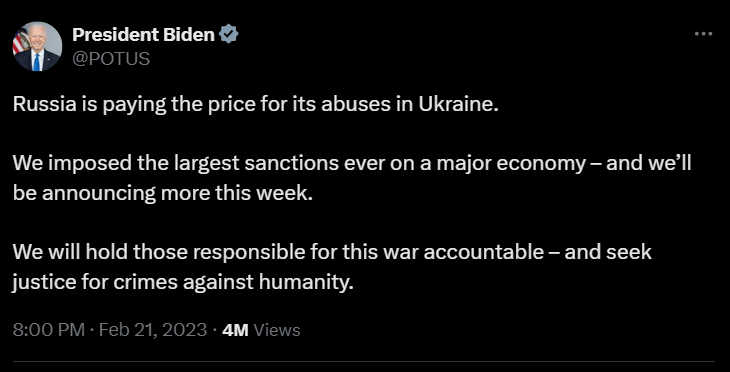
Task: Open the three-dot more options menu
Action: [x=703, y=34]
